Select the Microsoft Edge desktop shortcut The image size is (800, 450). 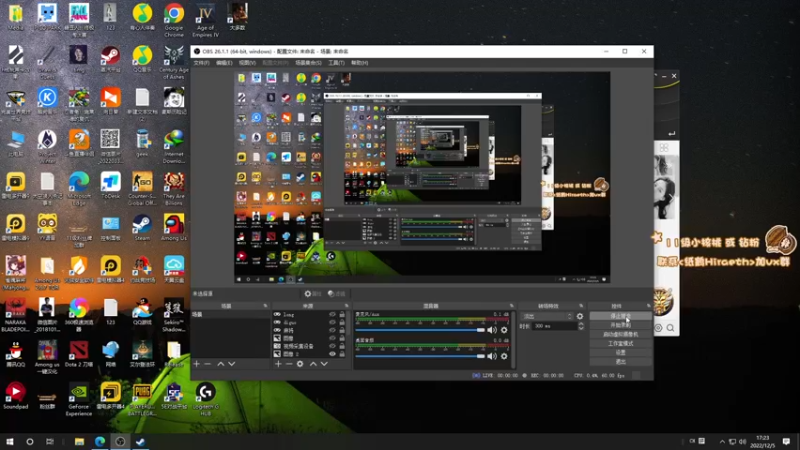[79, 188]
